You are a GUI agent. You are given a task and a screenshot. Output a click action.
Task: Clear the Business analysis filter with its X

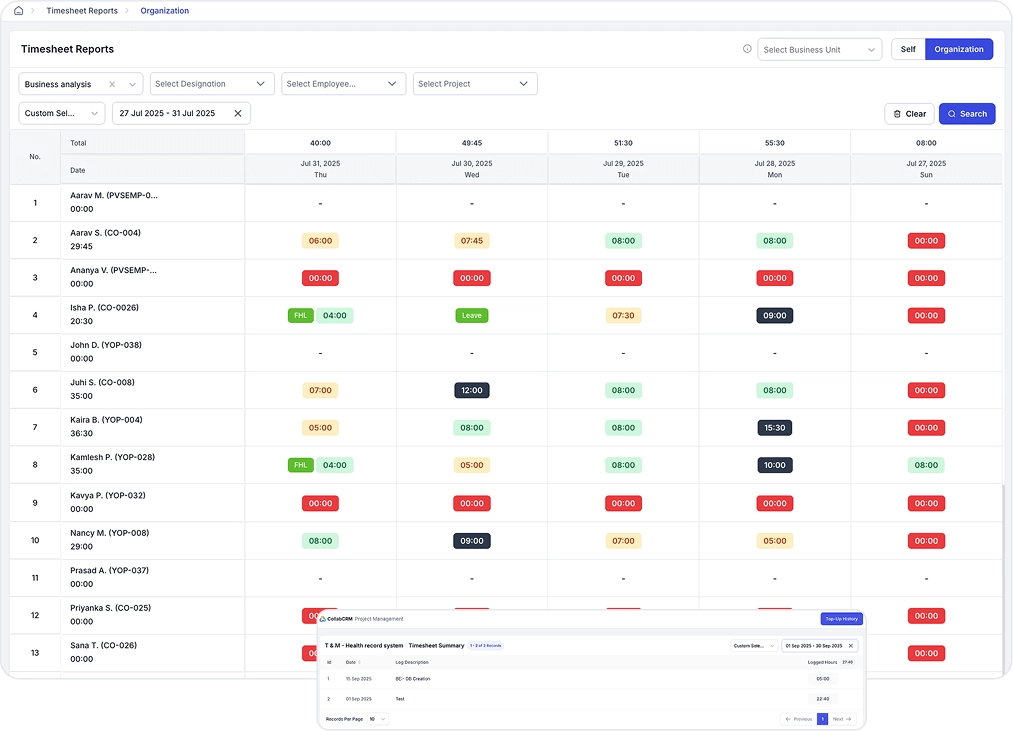pyautogui.click(x=112, y=84)
